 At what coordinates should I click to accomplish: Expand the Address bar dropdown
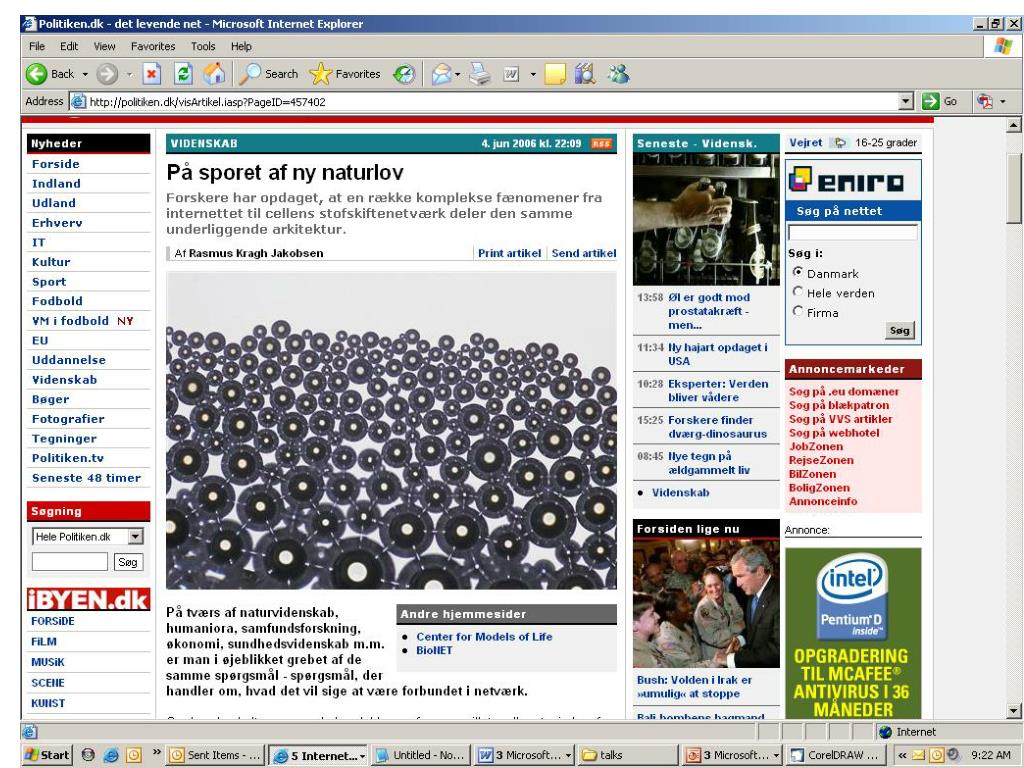click(906, 101)
